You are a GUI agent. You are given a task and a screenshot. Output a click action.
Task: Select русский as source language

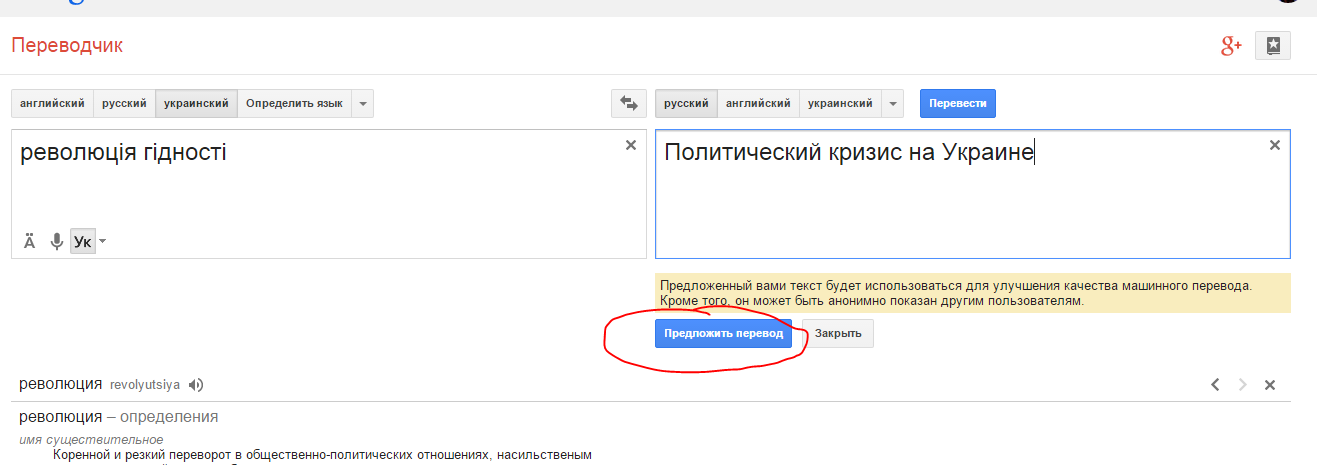(x=124, y=103)
